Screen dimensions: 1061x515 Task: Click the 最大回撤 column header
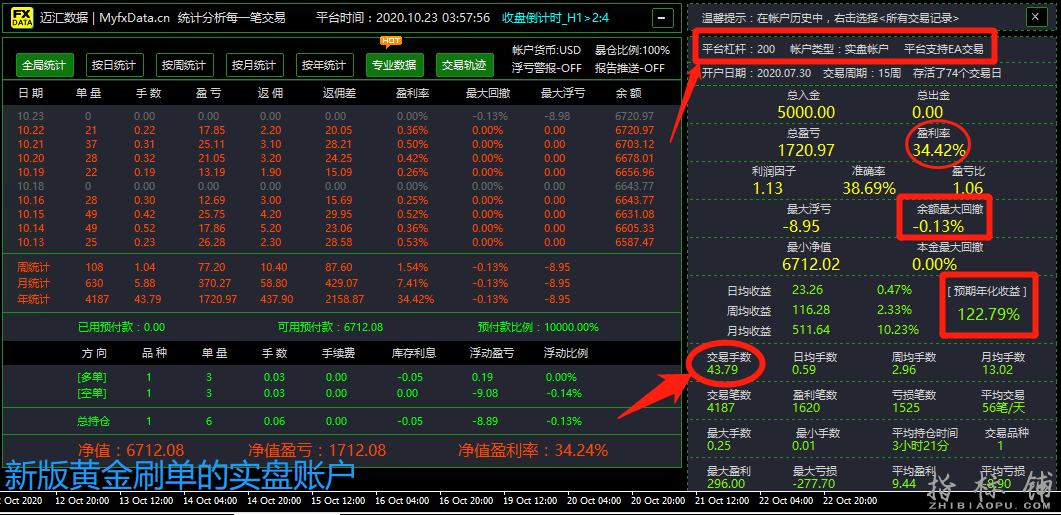487,93
